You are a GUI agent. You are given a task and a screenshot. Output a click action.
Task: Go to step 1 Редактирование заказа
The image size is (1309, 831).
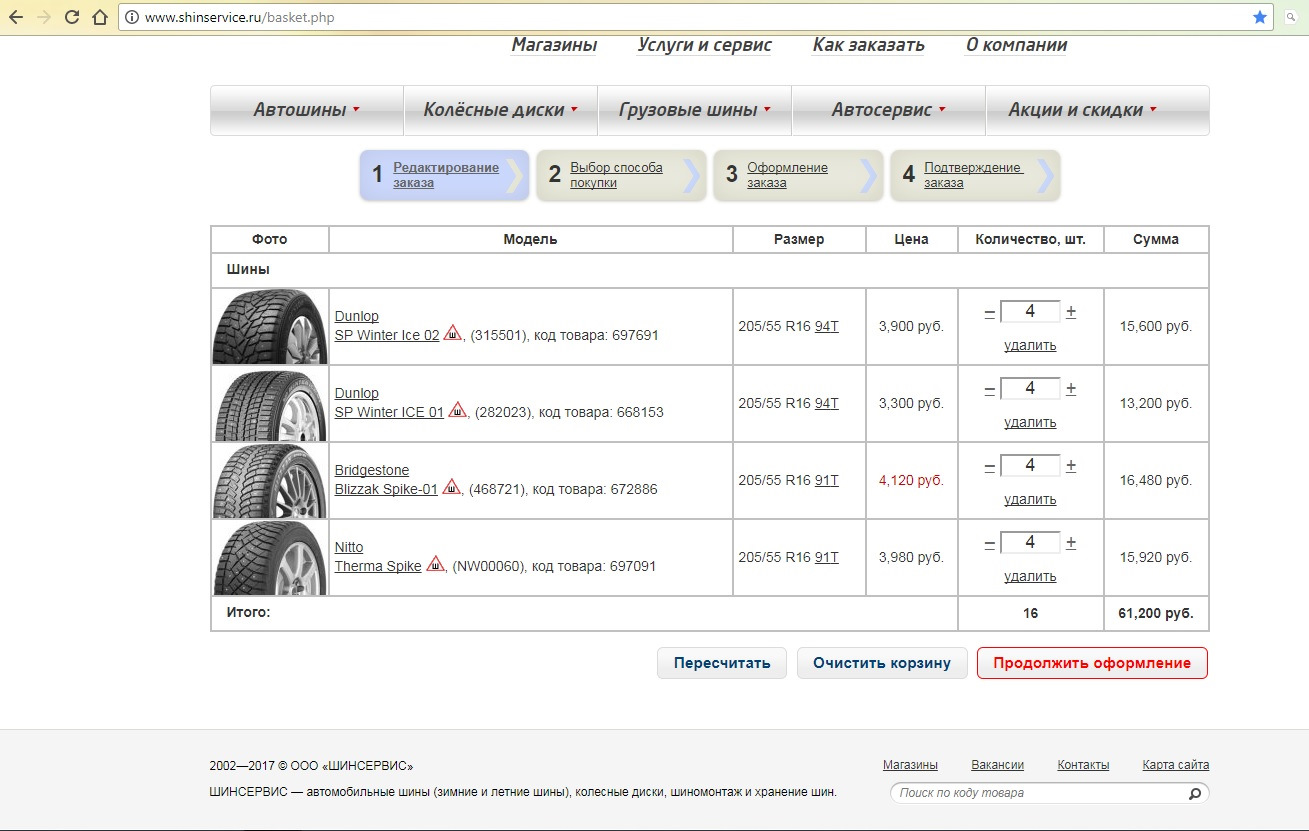pyautogui.click(x=446, y=175)
